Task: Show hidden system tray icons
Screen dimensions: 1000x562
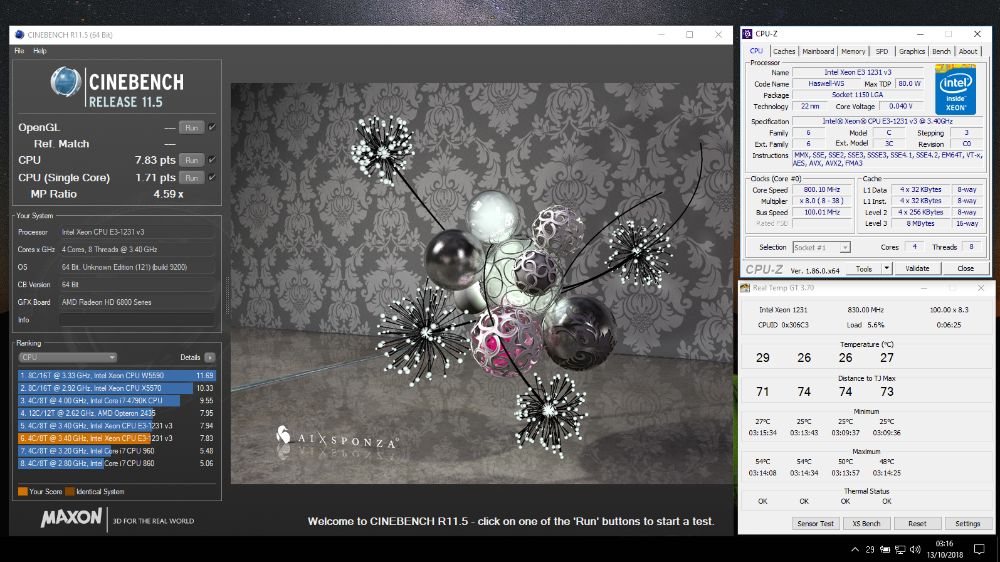Action: point(855,549)
